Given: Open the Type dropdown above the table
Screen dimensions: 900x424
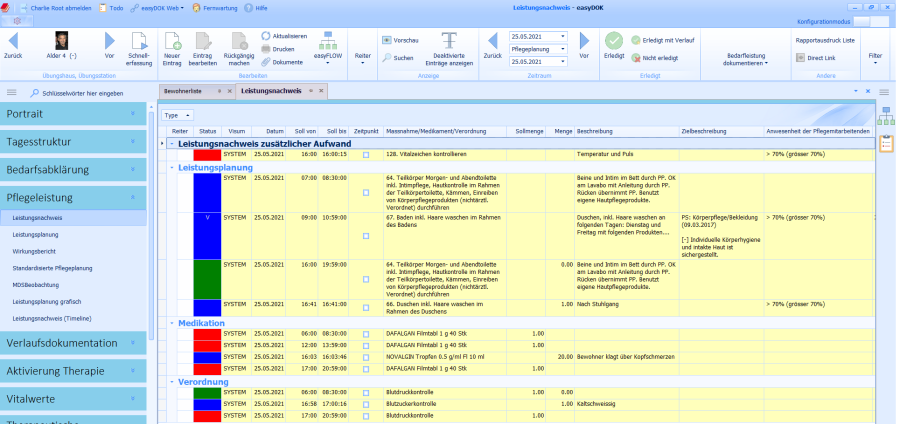Looking at the screenshot, I should [177, 116].
